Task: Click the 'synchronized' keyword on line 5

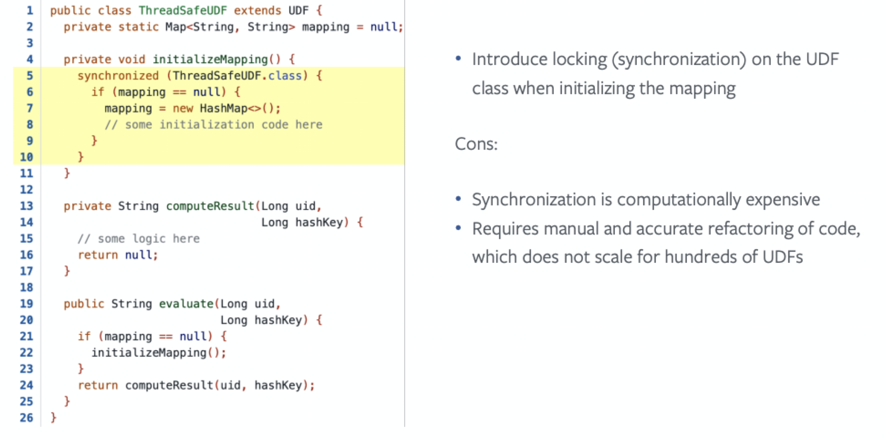Action: tap(118, 76)
